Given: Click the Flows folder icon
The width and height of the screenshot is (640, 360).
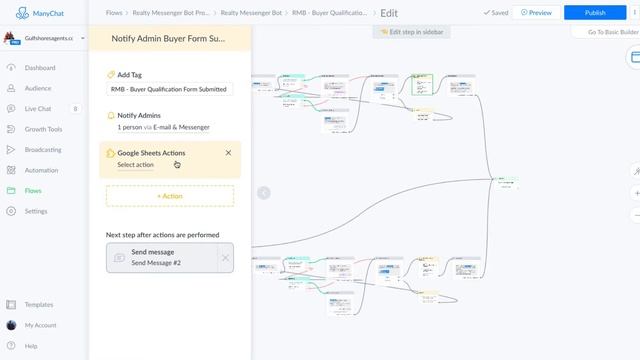Looking at the screenshot, I should click(x=11, y=191).
